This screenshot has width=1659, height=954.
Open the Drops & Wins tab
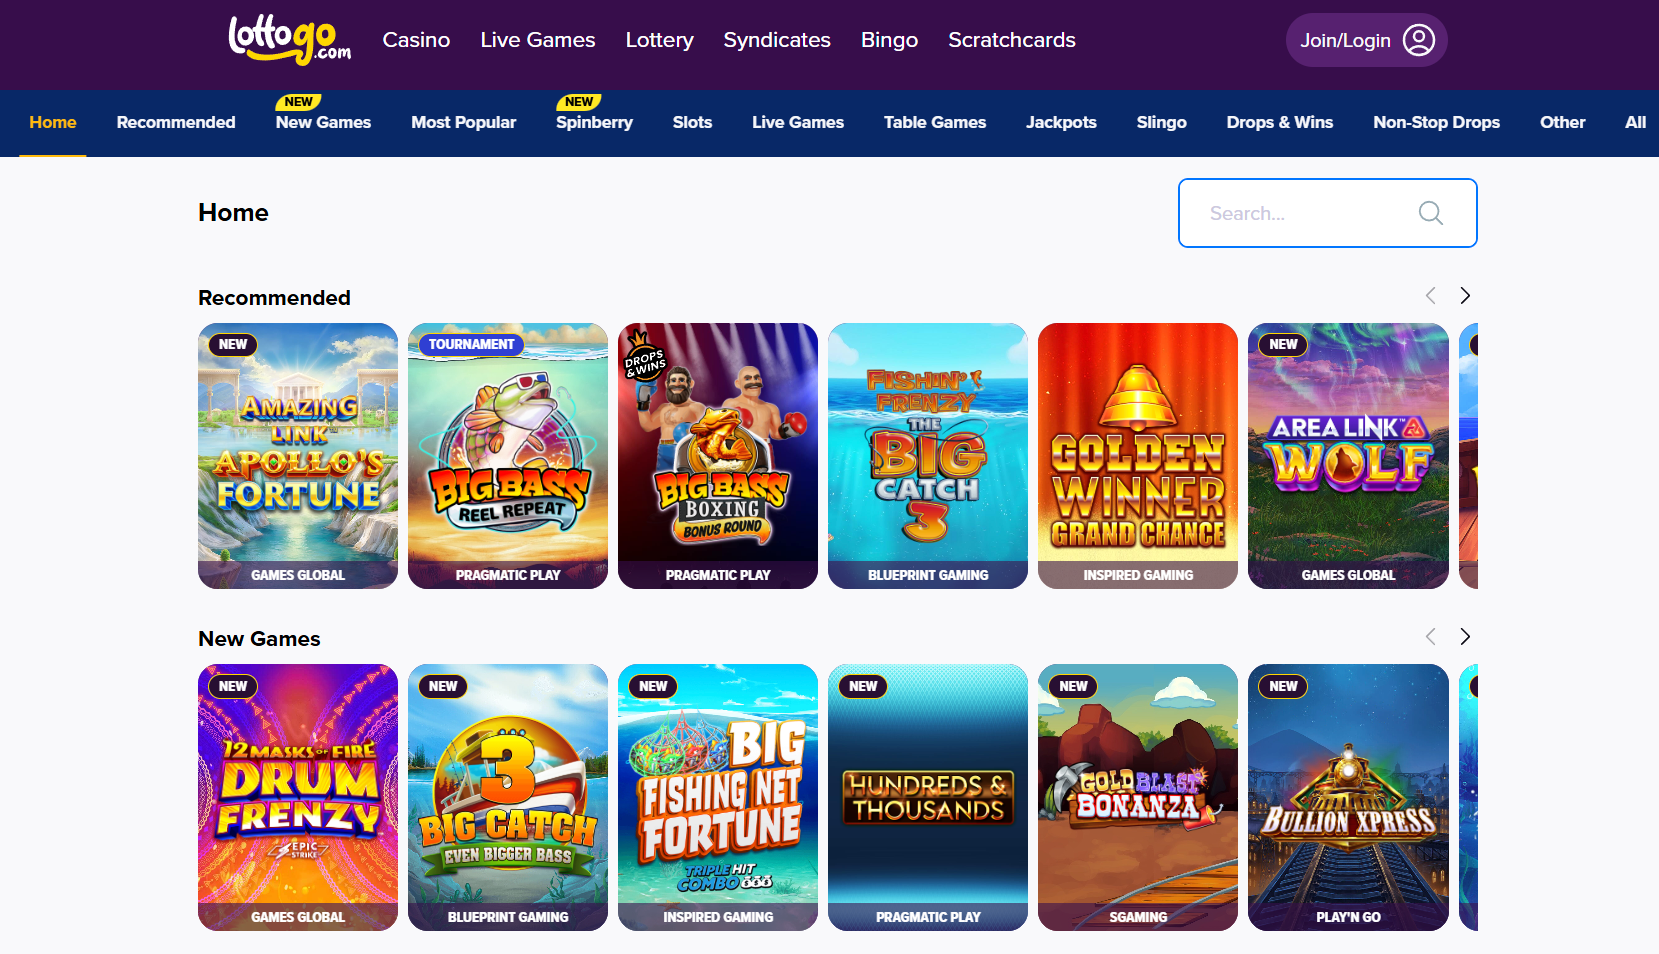(x=1280, y=122)
